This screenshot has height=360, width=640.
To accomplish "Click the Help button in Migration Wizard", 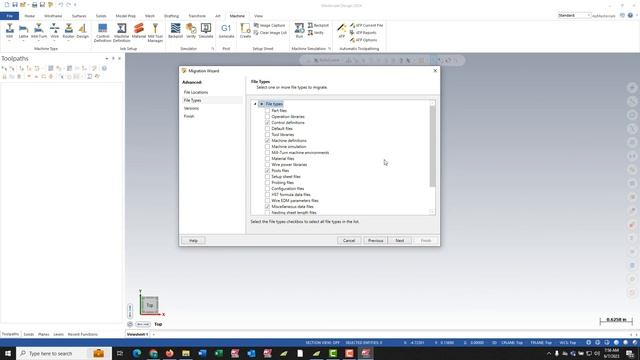I will [x=193, y=240].
